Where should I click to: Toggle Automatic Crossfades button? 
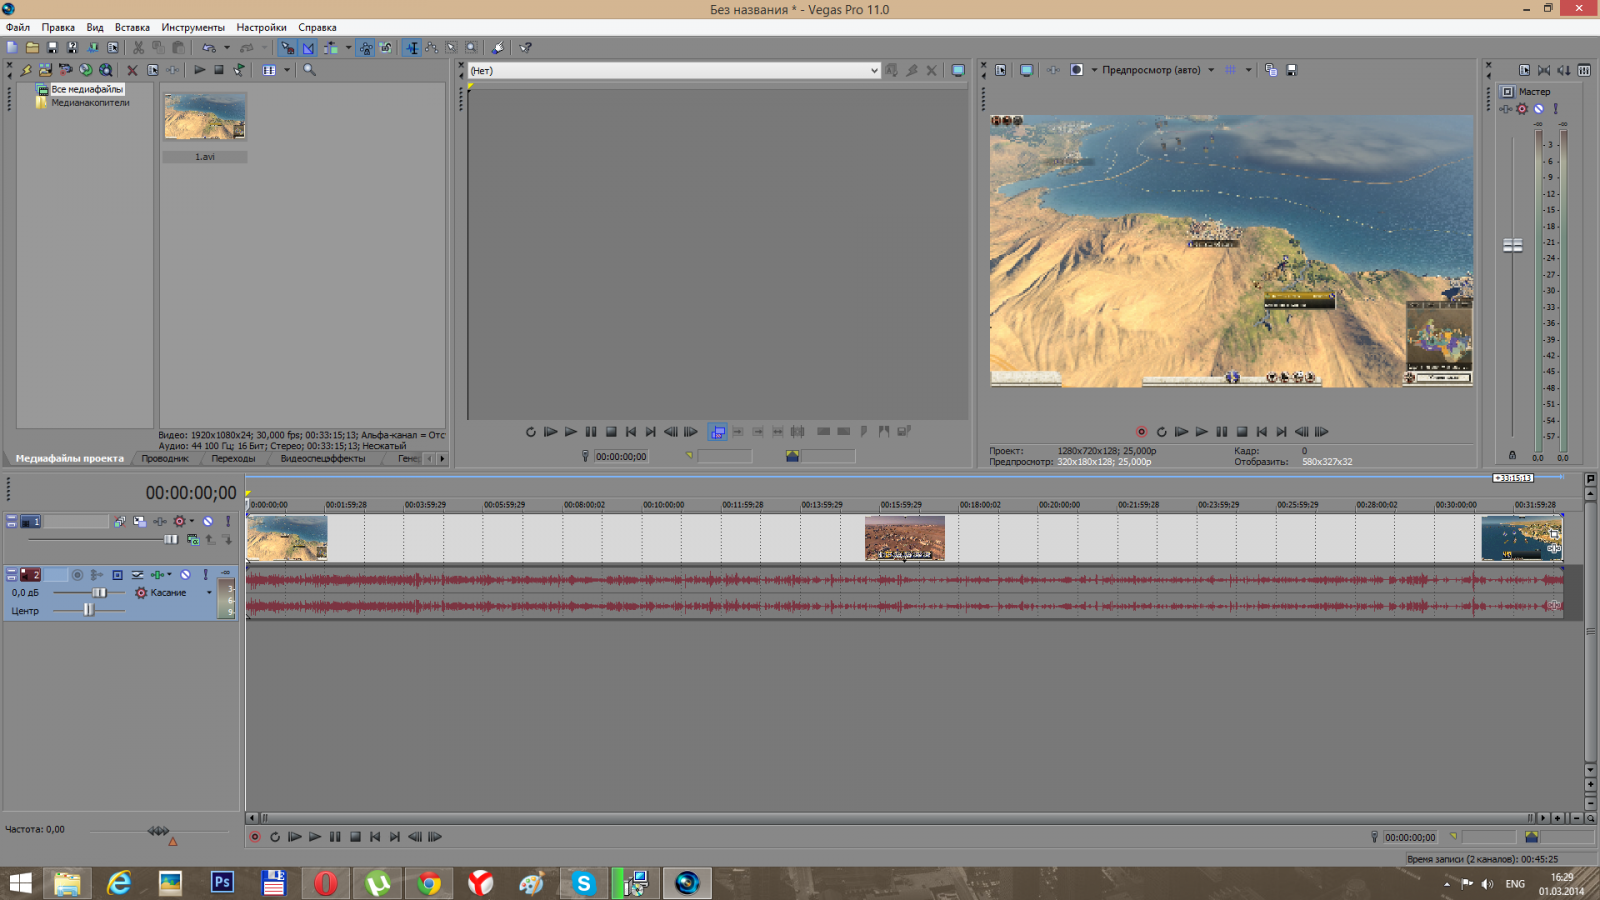308,47
